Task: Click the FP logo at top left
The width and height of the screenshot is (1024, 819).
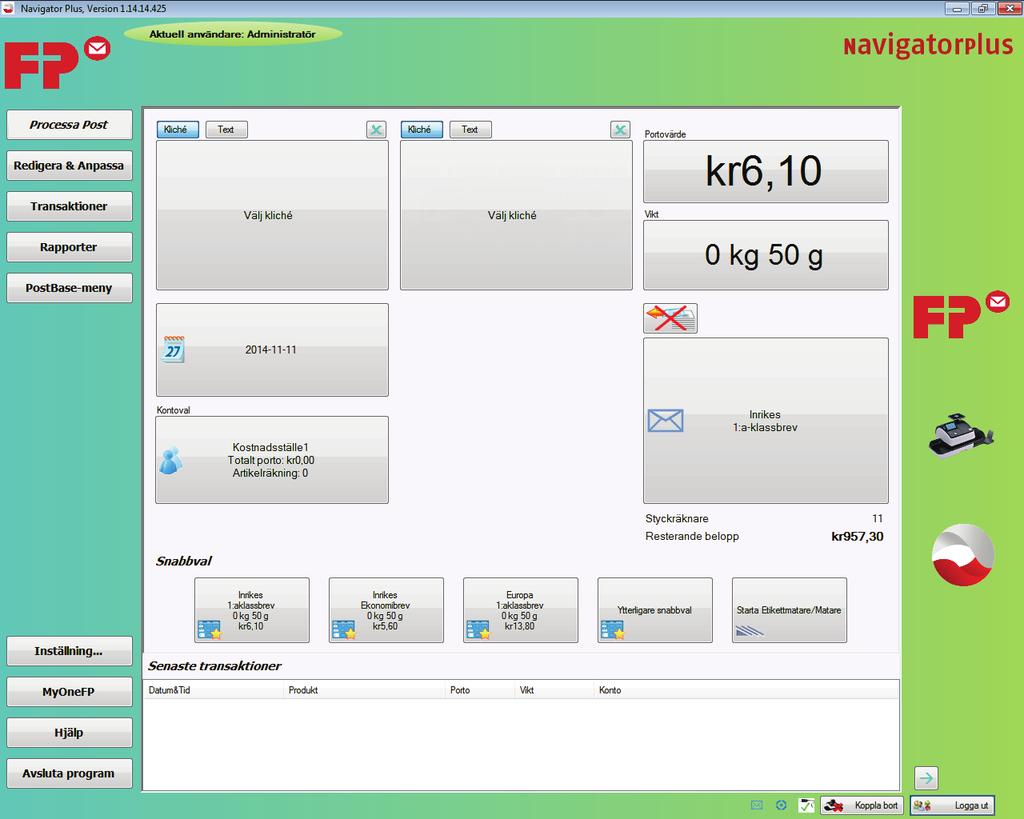Action: tap(57, 63)
